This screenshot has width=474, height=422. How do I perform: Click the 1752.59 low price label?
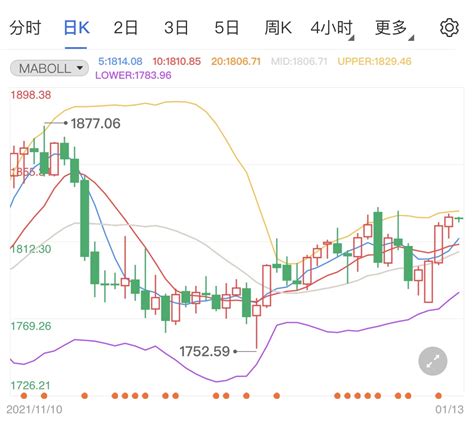(204, 351)
